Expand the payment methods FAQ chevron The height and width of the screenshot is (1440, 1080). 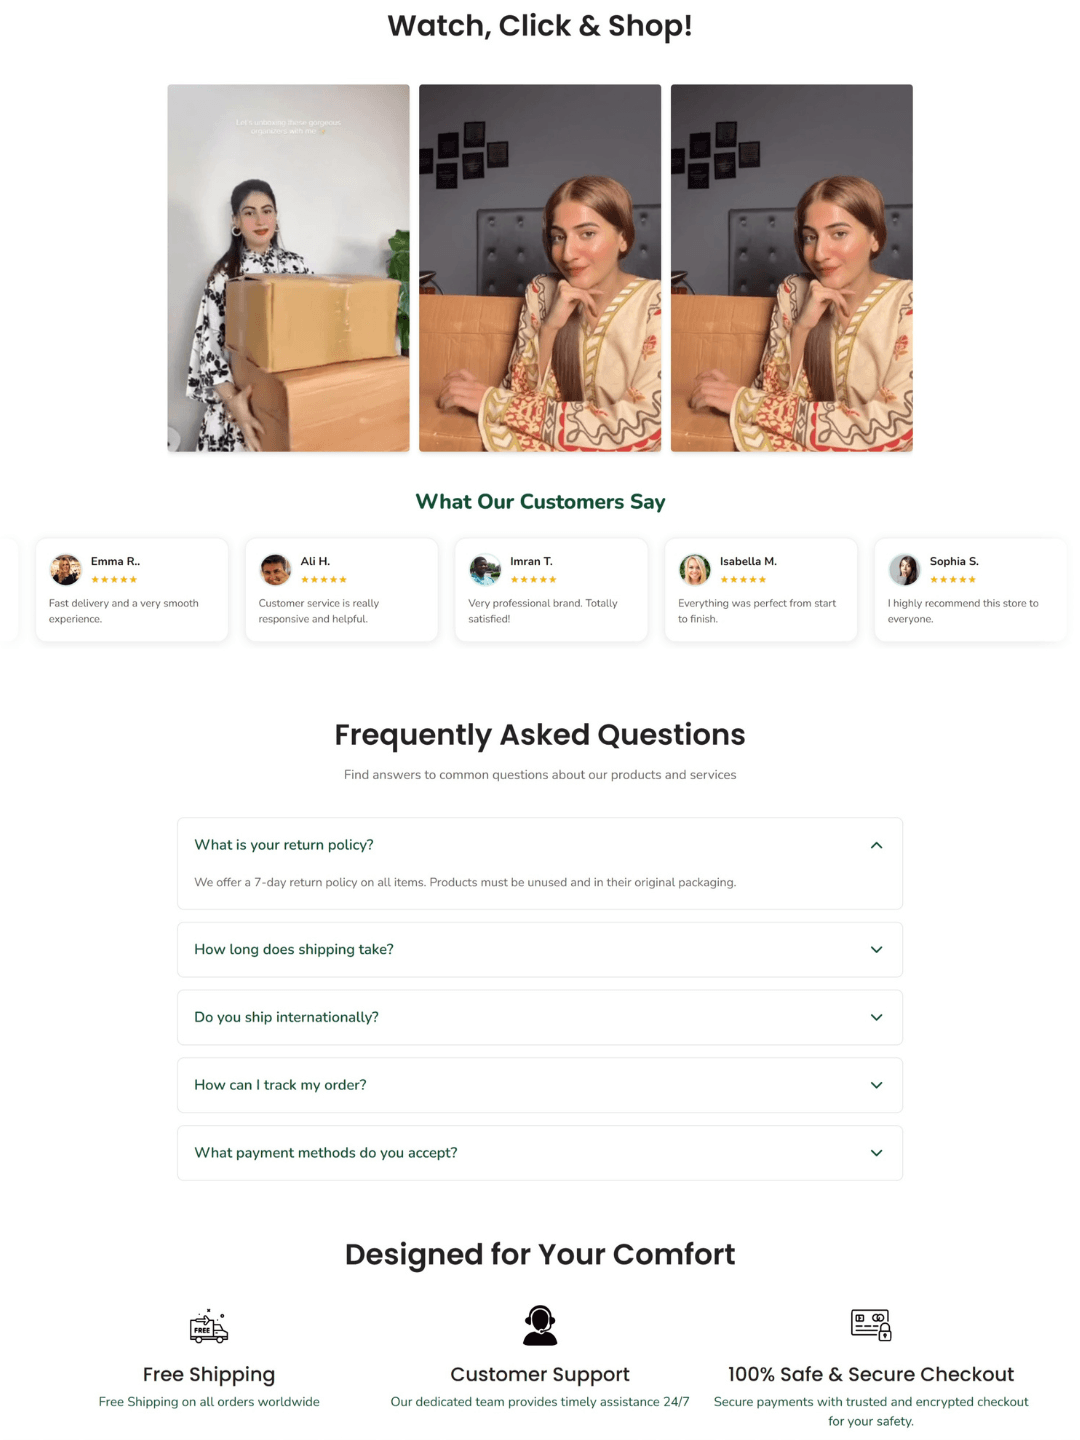876,1153
